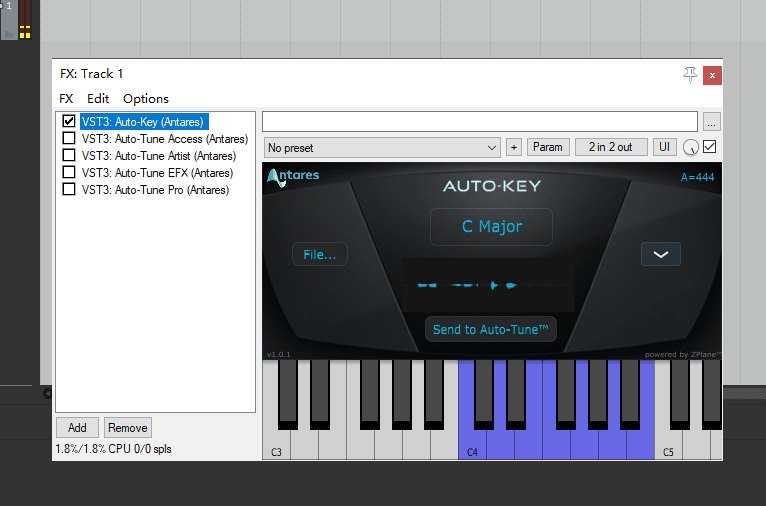Click the track 1 folder icon
766x506 pixels.
point(8,34)
